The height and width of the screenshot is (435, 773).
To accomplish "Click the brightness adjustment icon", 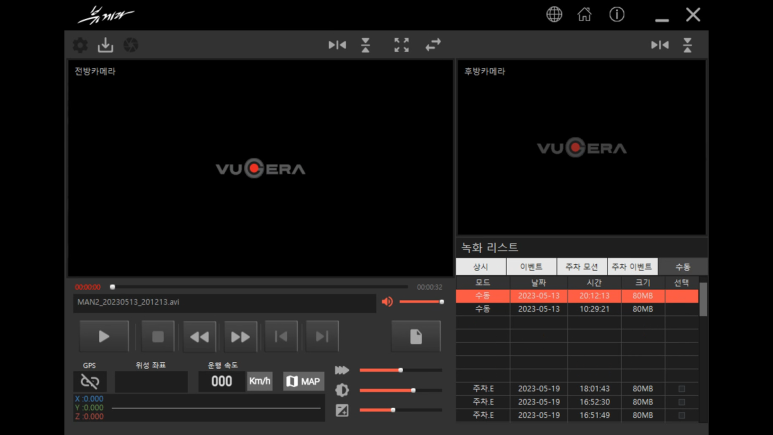I will click(342, 390).
